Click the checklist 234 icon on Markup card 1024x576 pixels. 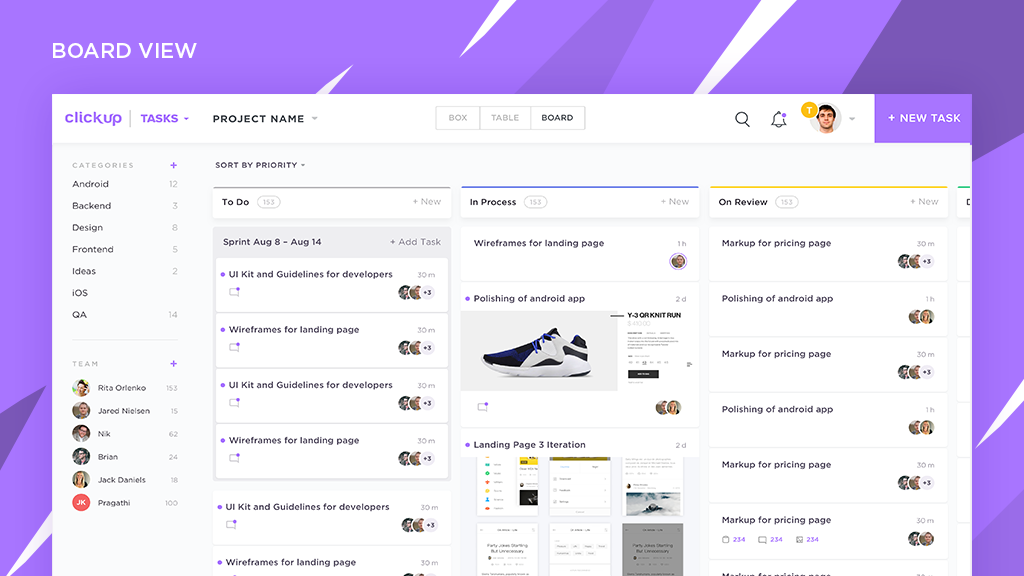point(726,539)
